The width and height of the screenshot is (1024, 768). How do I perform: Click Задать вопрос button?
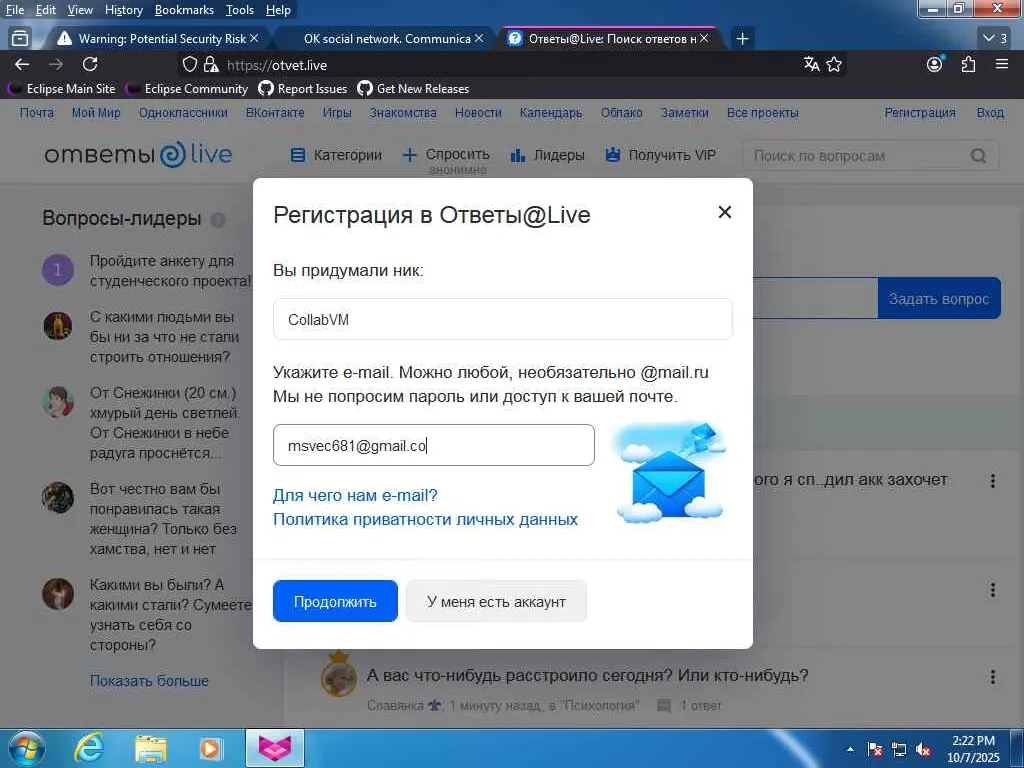click(939, 298)
